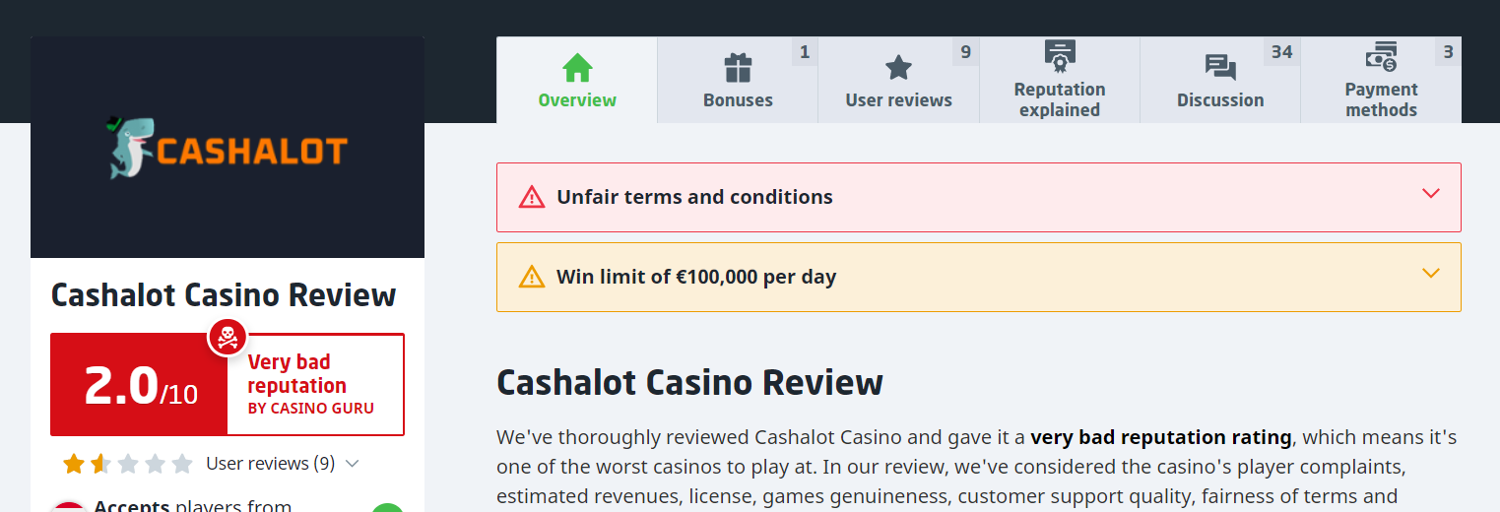Click the red warning triangle icon
This screenshot has height=512, width=1500.
point(532,197)
